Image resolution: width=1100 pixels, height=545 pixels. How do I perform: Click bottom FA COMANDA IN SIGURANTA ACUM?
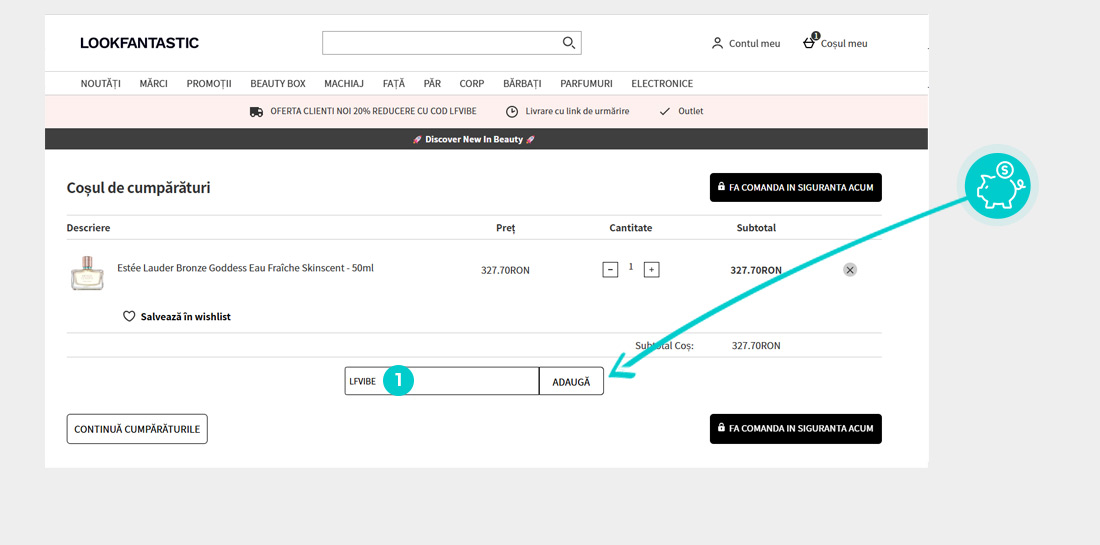[x=796, y=428]
